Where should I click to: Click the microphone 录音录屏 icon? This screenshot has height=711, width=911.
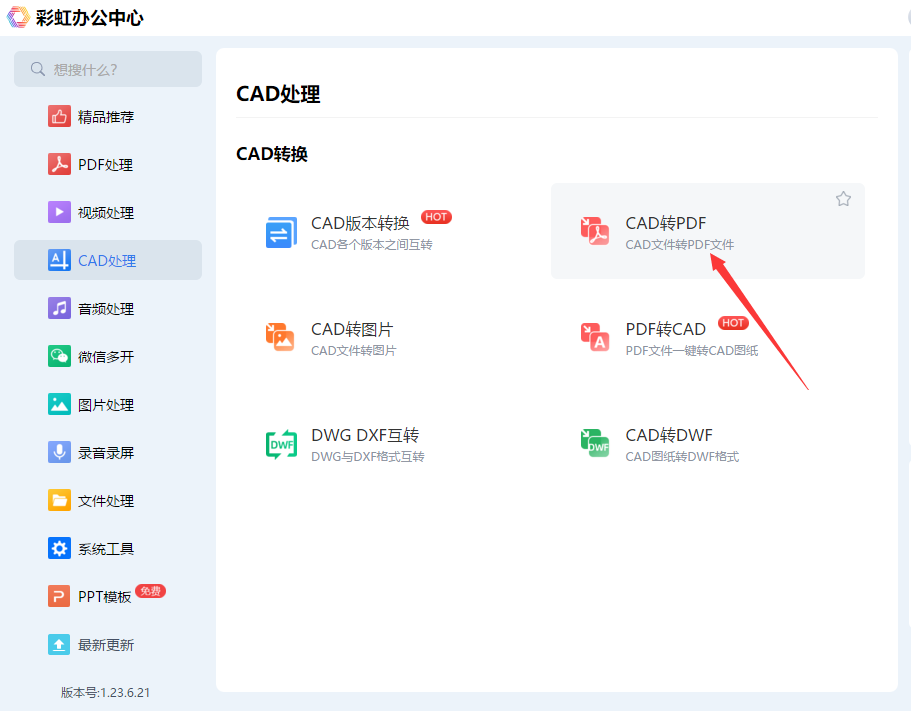59,452
